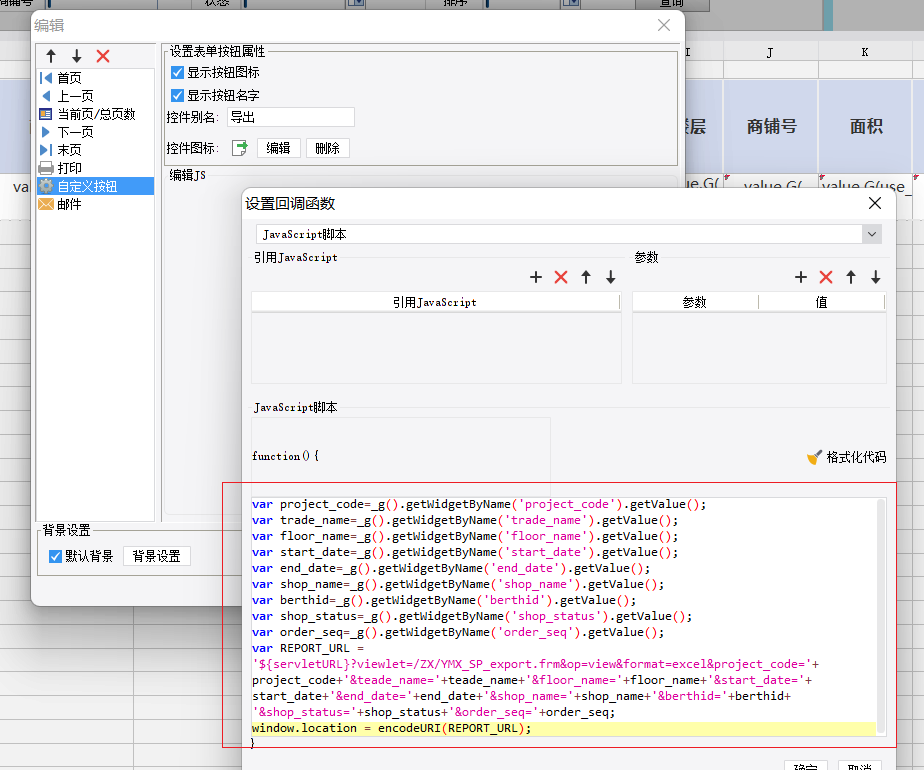Click the 删除 button beside control icon

point(327,148)
